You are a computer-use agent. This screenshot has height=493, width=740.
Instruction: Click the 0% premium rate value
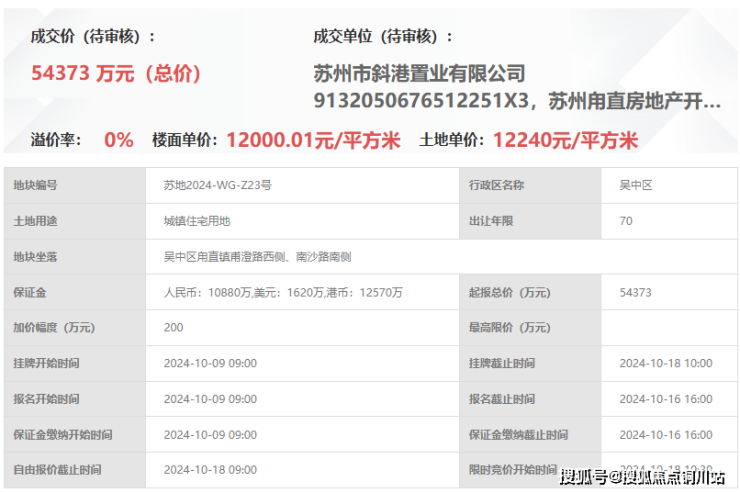[x=118, y=140]
